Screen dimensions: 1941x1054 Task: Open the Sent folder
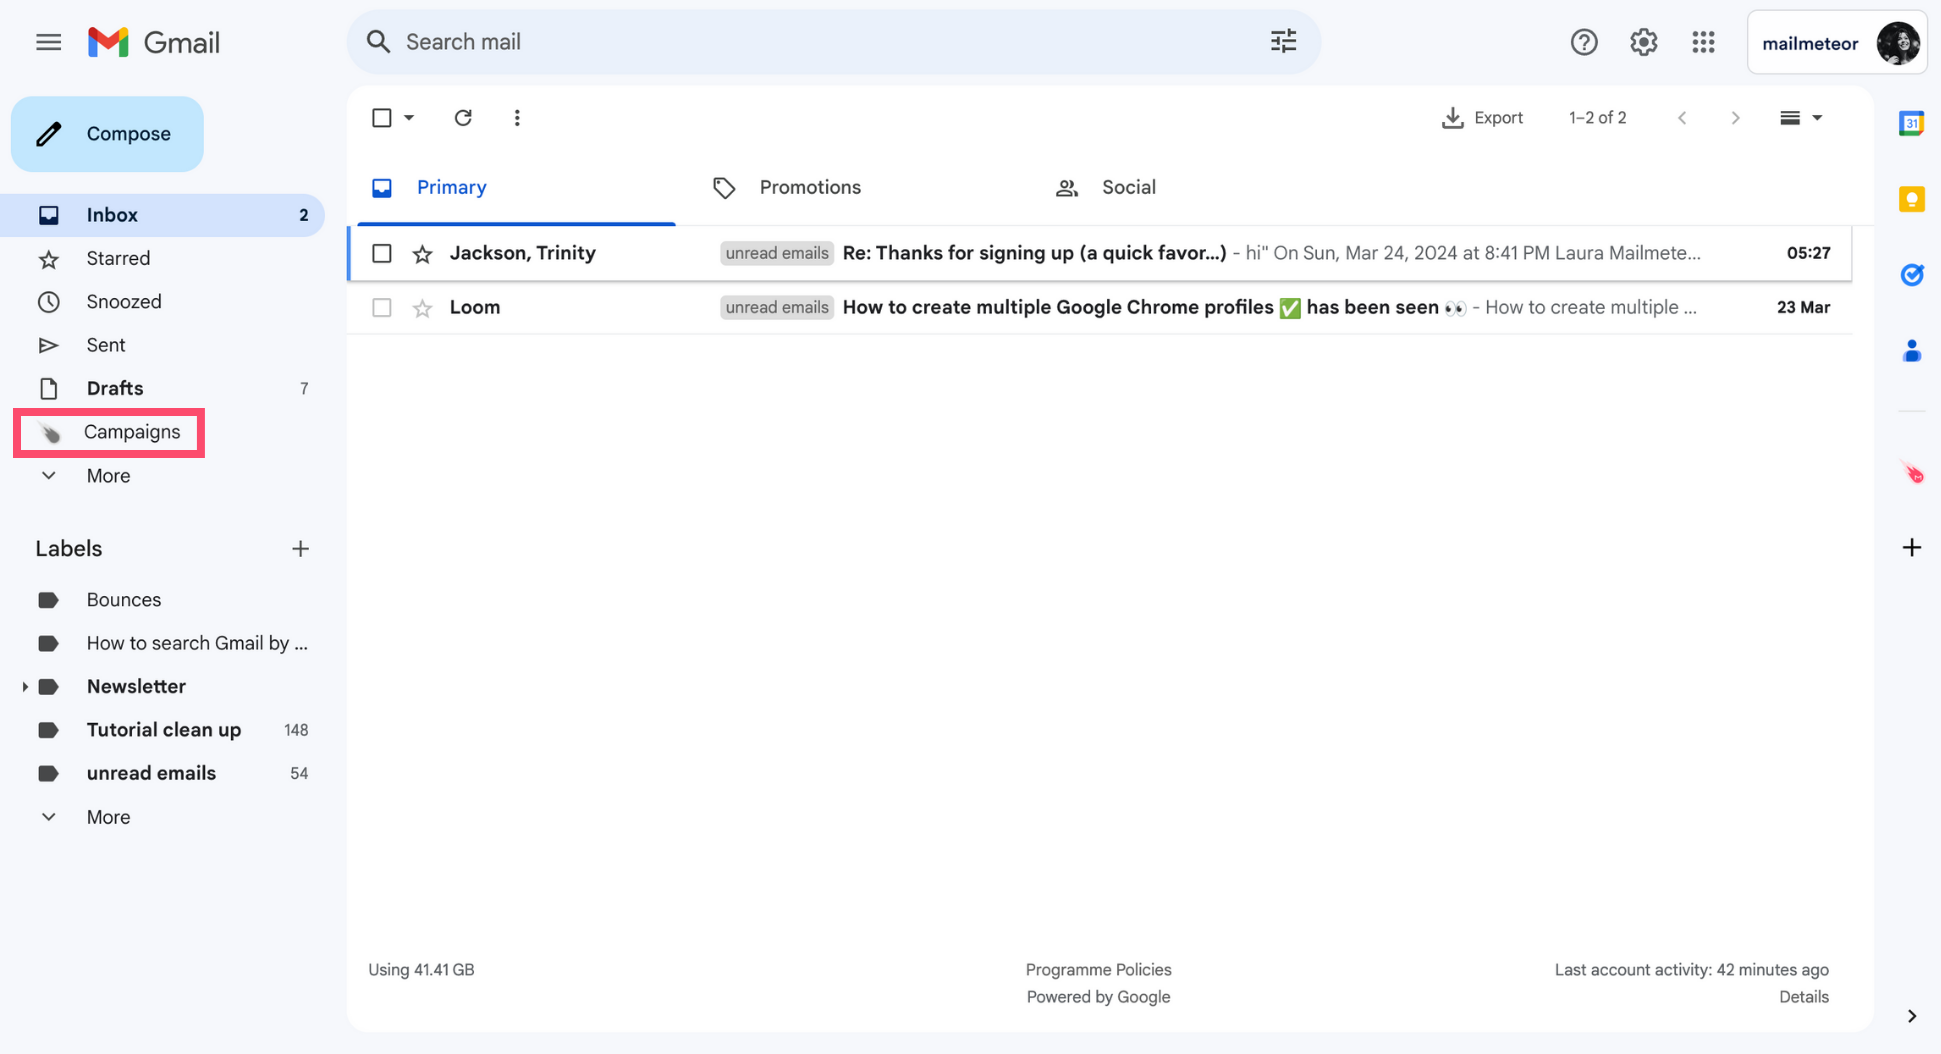pyautogui.click(x=163, y=345)
